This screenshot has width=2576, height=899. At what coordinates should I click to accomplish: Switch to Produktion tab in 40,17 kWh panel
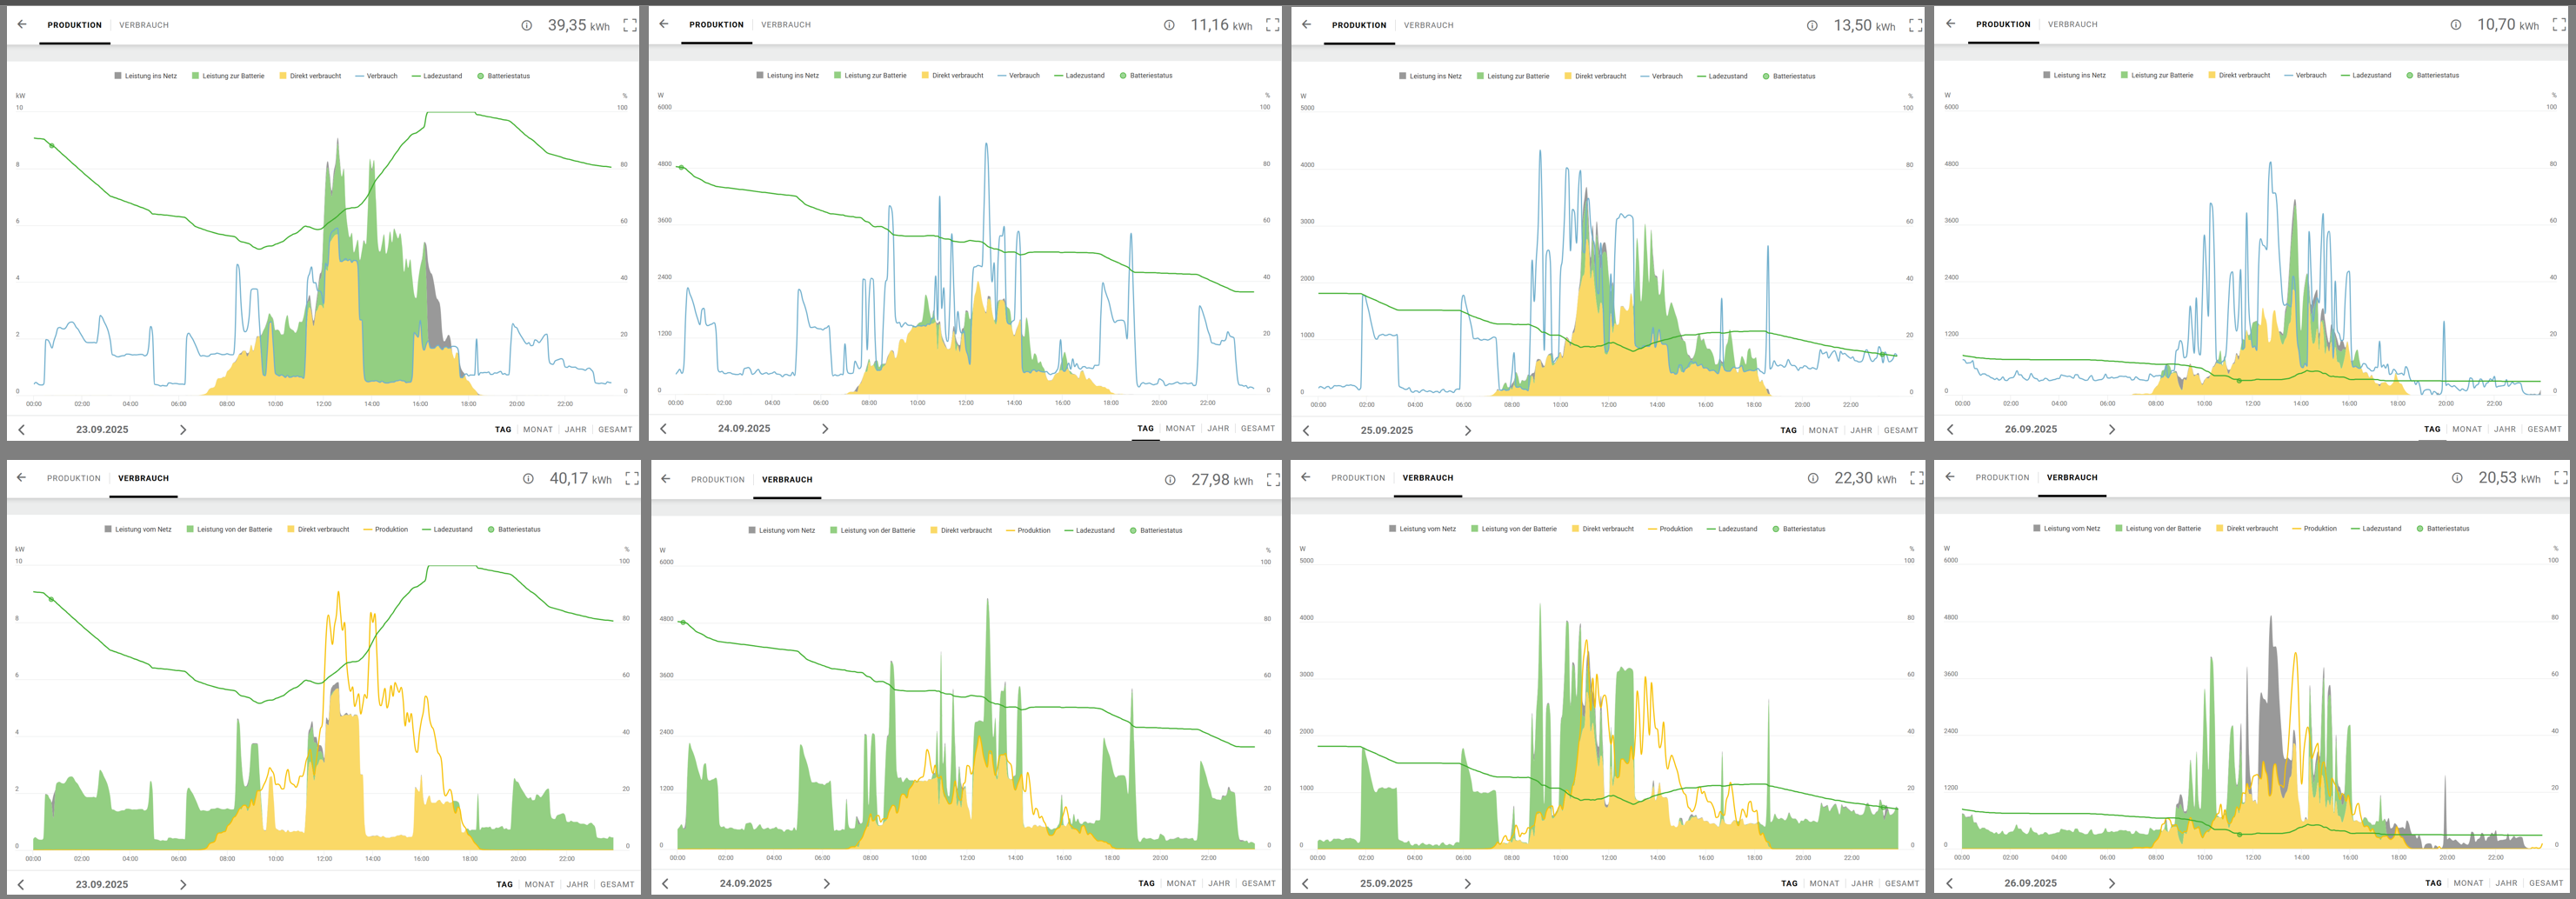(74, 479)
